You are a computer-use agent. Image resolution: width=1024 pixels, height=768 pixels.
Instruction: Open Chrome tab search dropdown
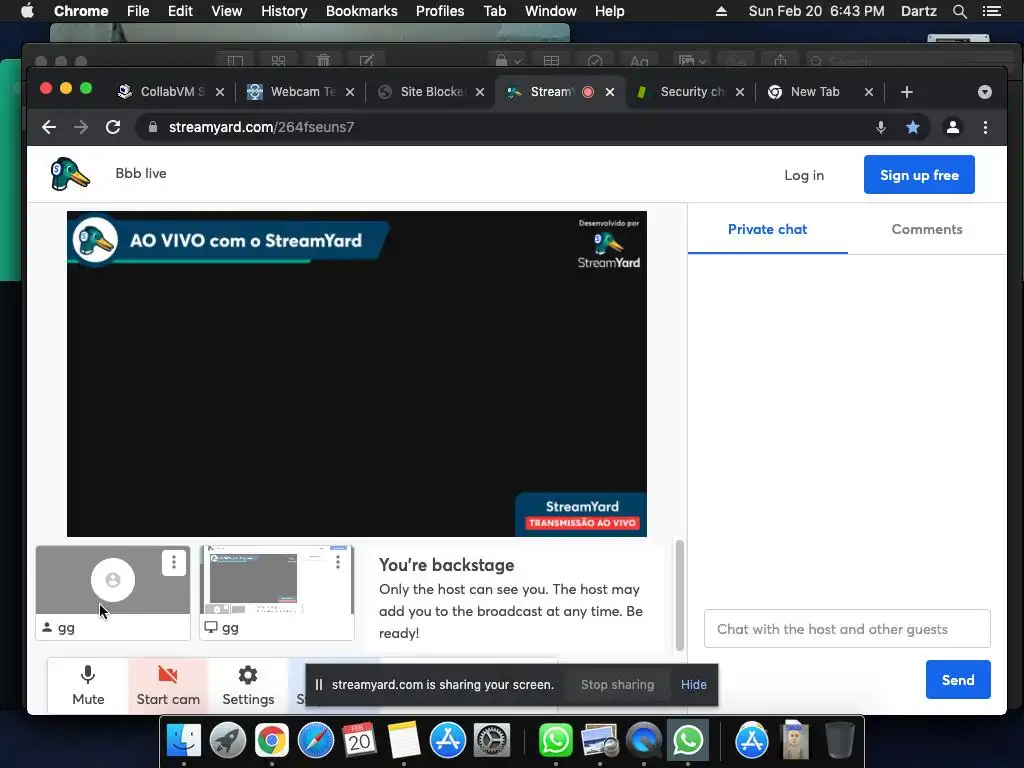[x=985, y=92]
